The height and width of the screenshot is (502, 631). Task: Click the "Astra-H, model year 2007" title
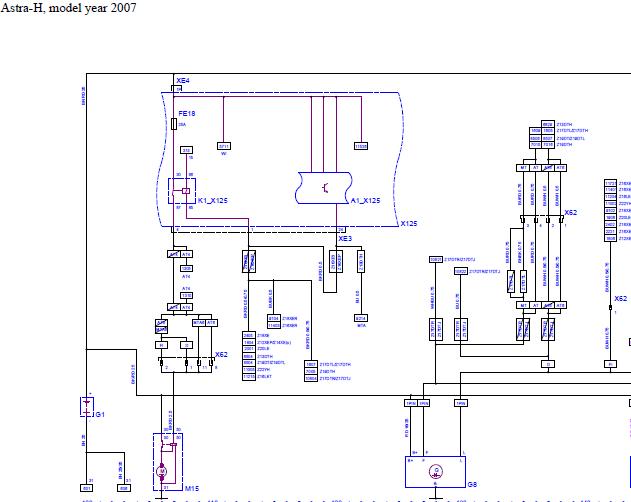(x=68, y=8)
